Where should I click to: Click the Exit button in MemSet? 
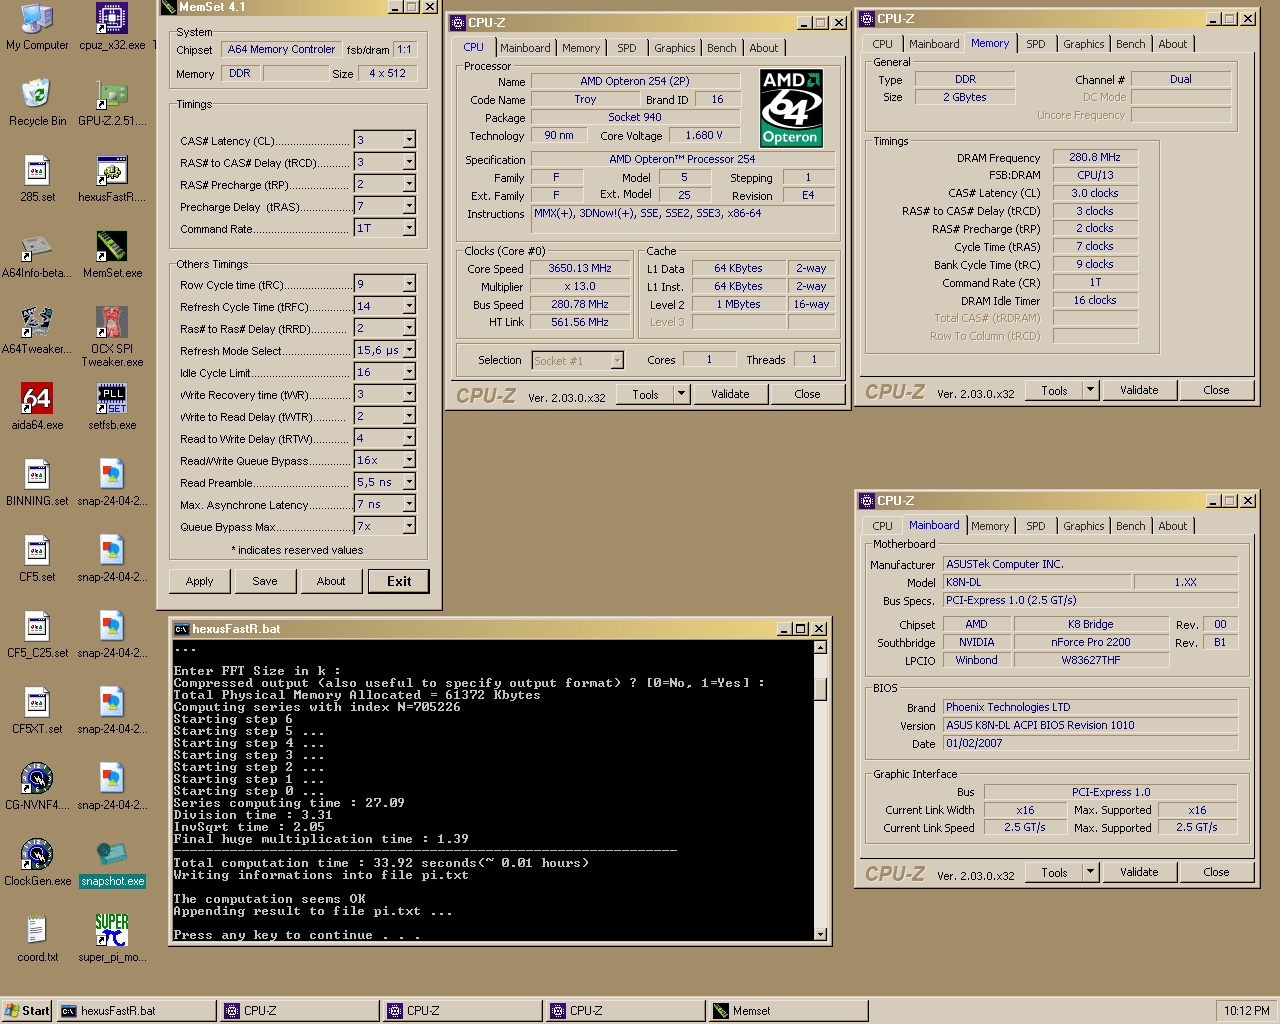pyautogui.click(x=399, y=581)
